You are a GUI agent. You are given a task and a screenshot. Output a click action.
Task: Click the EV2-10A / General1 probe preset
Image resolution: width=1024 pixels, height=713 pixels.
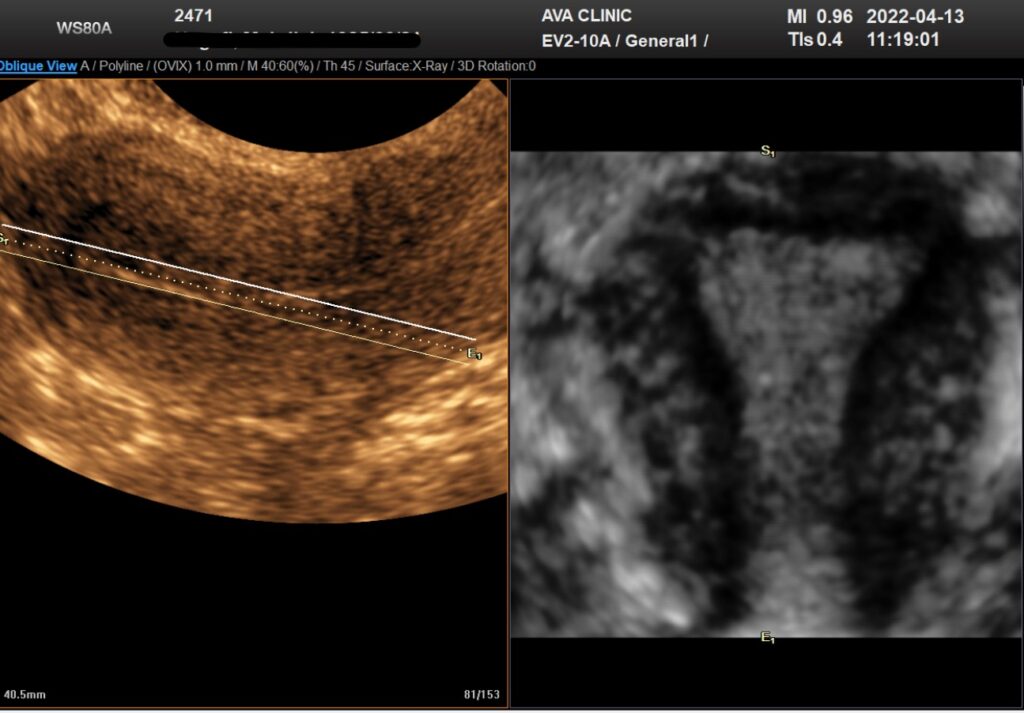[x=624, y=41]
